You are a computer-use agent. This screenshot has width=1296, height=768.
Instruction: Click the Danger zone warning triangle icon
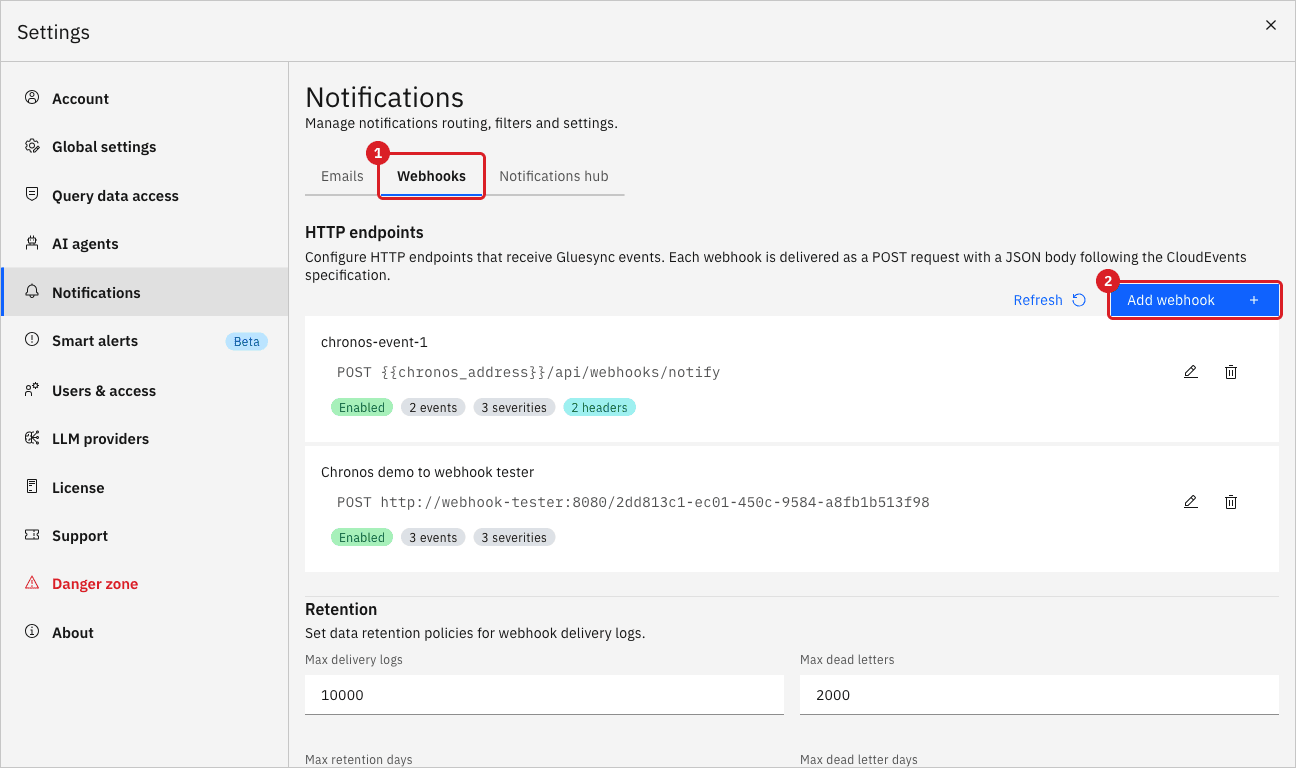click(32, 583)
